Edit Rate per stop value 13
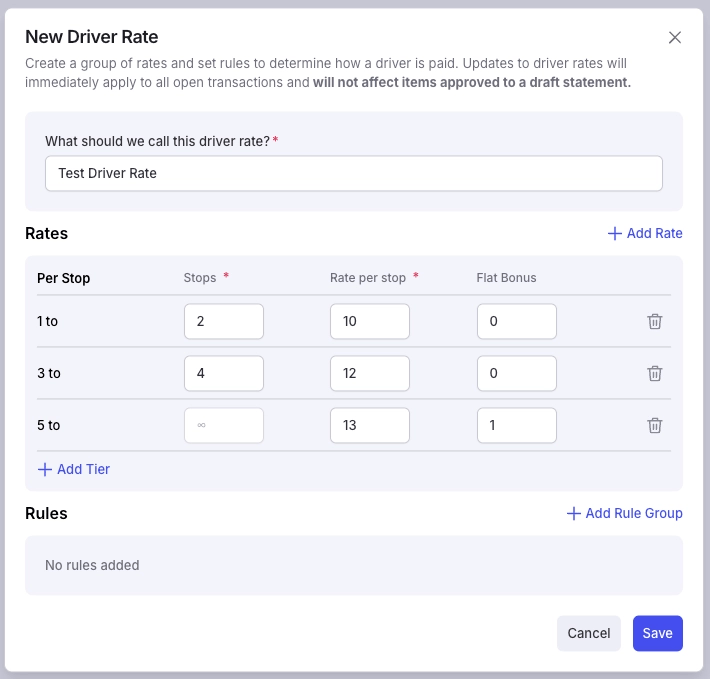The width and height of the screenshot is (710, 679). coord(370,426)
